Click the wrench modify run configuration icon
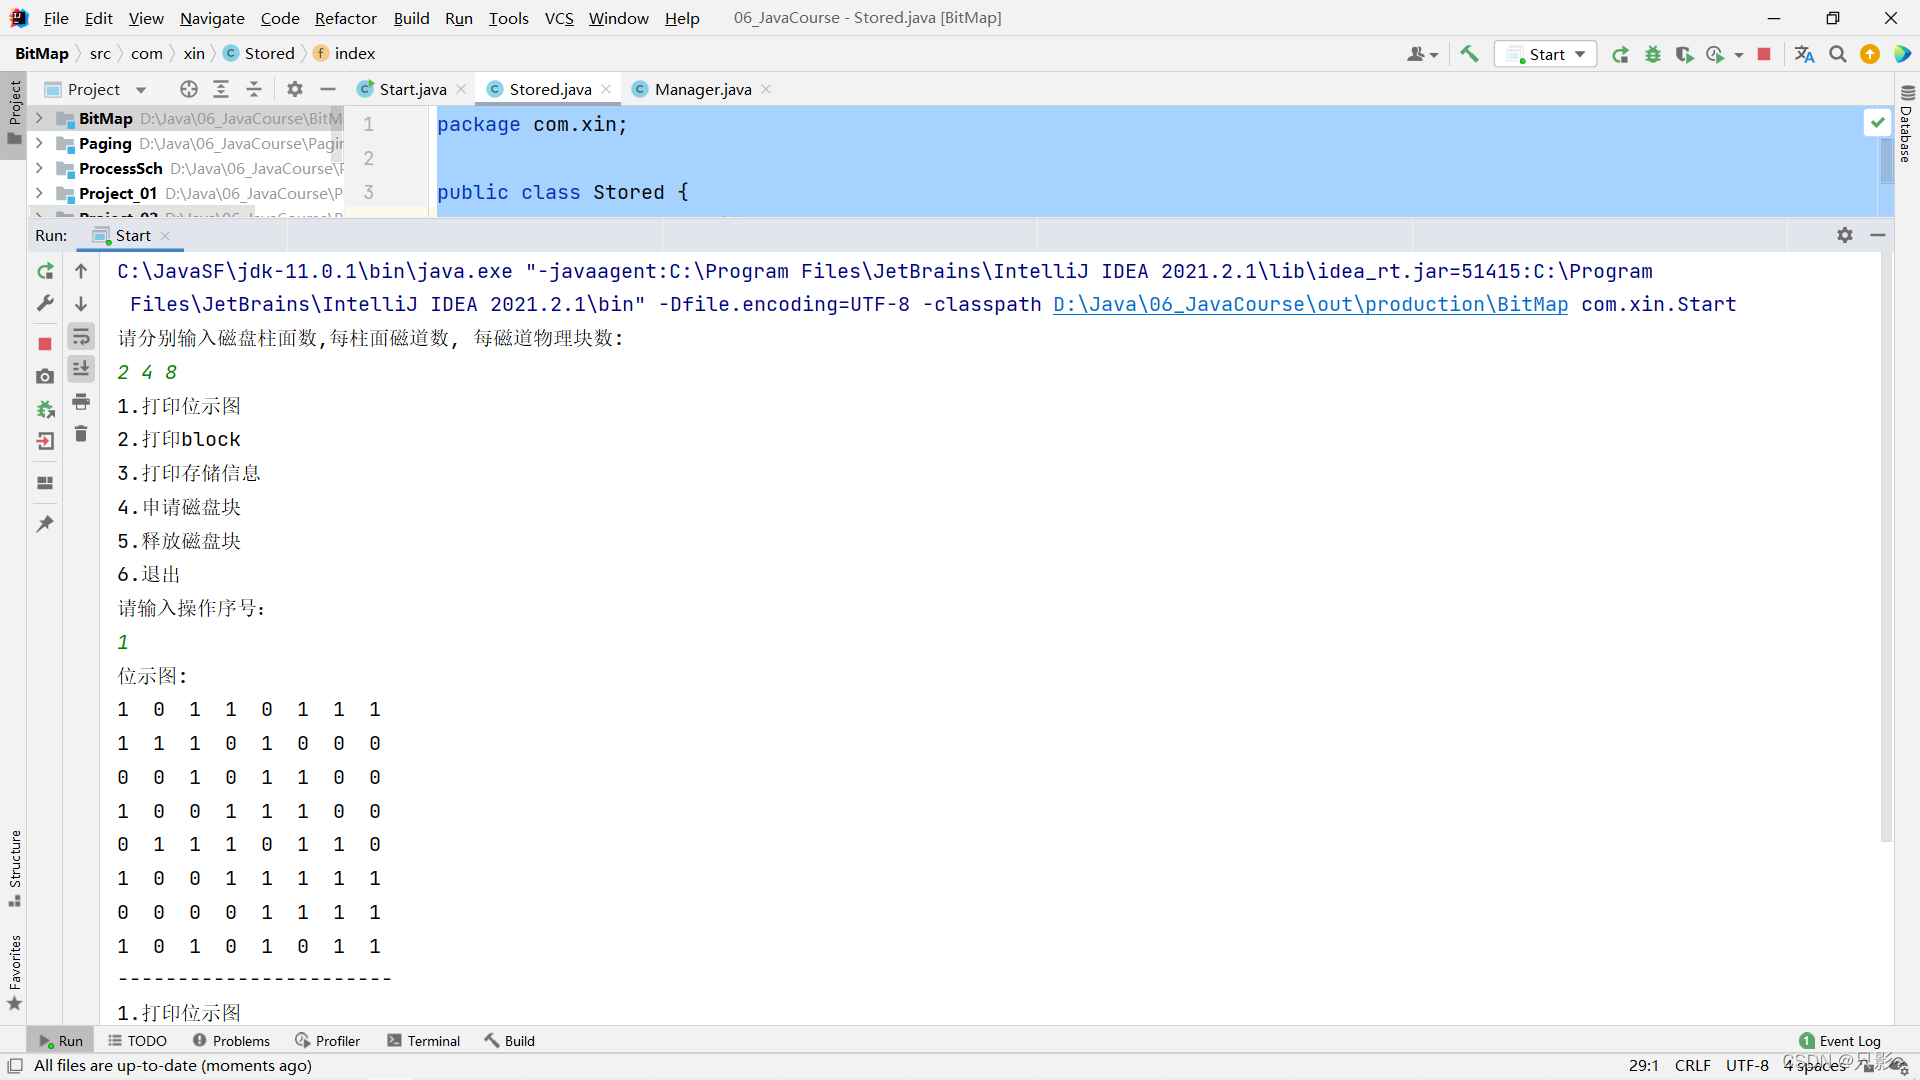Viewport: 1920px width, 1080px height. pos(45,303)
